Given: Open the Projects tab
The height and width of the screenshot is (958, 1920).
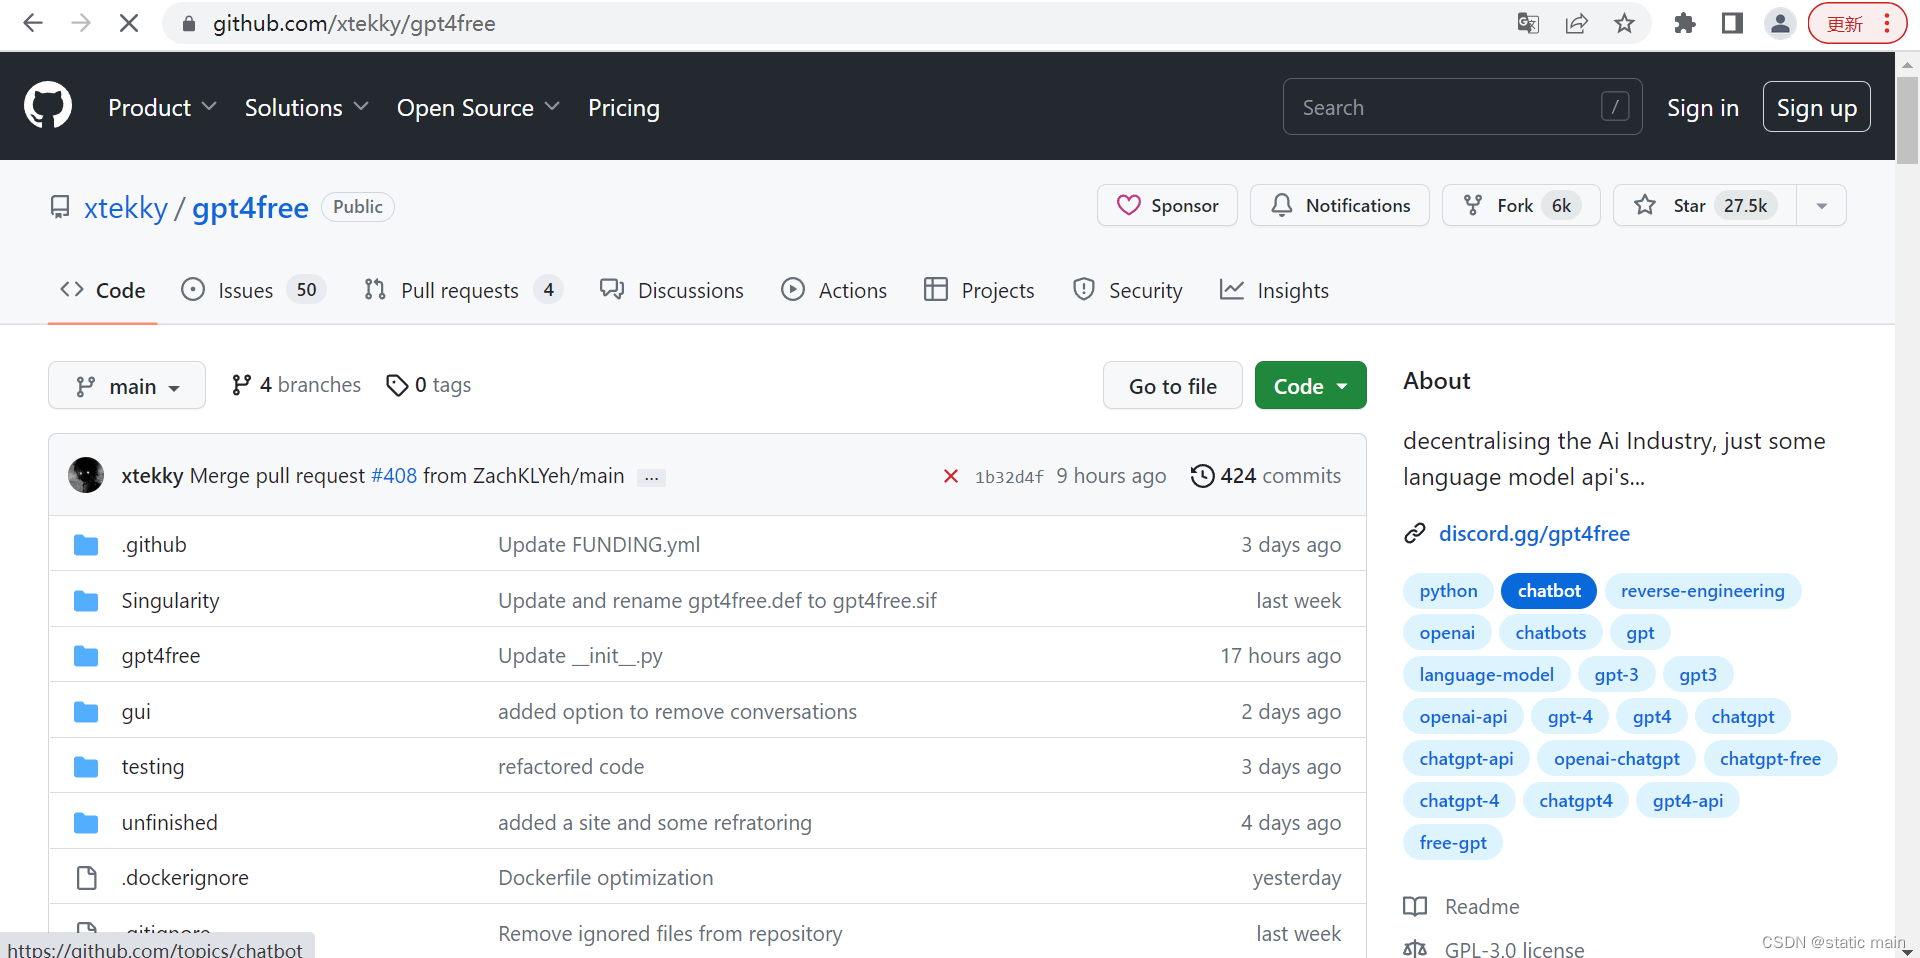Looking at the screenshot, I should coord(979,290).
